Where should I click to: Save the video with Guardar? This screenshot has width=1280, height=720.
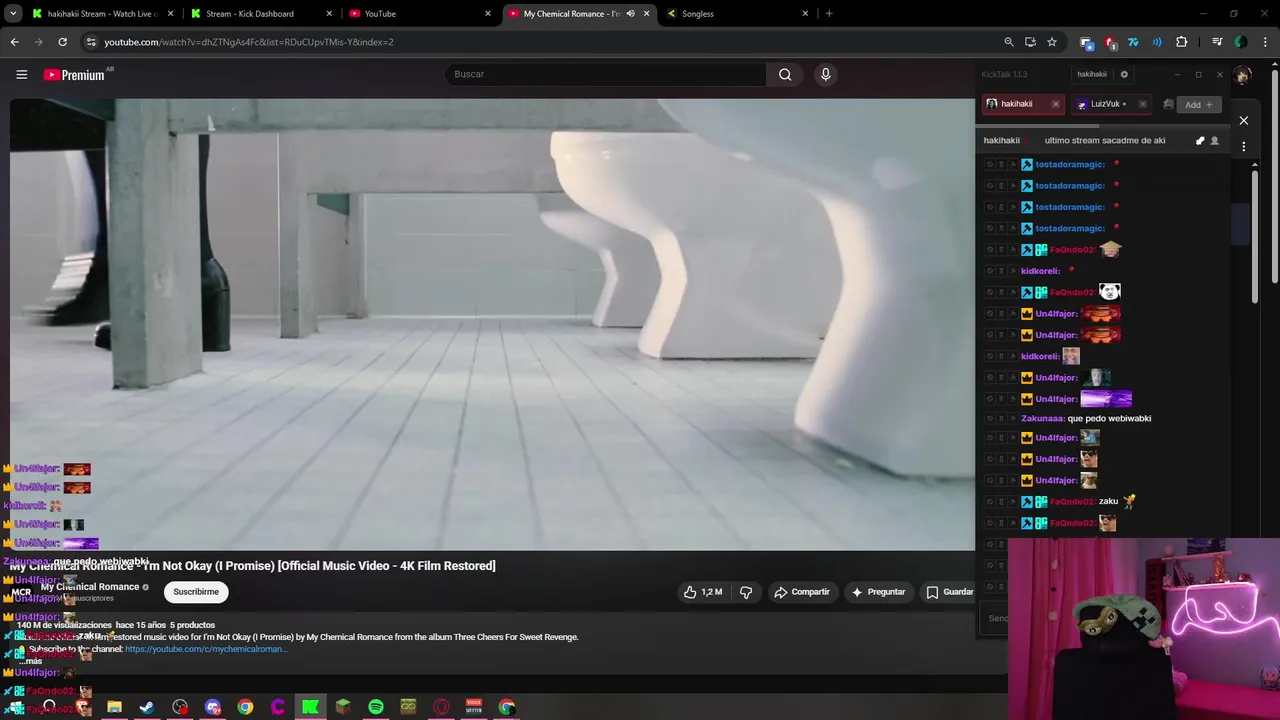click(948, 592)
